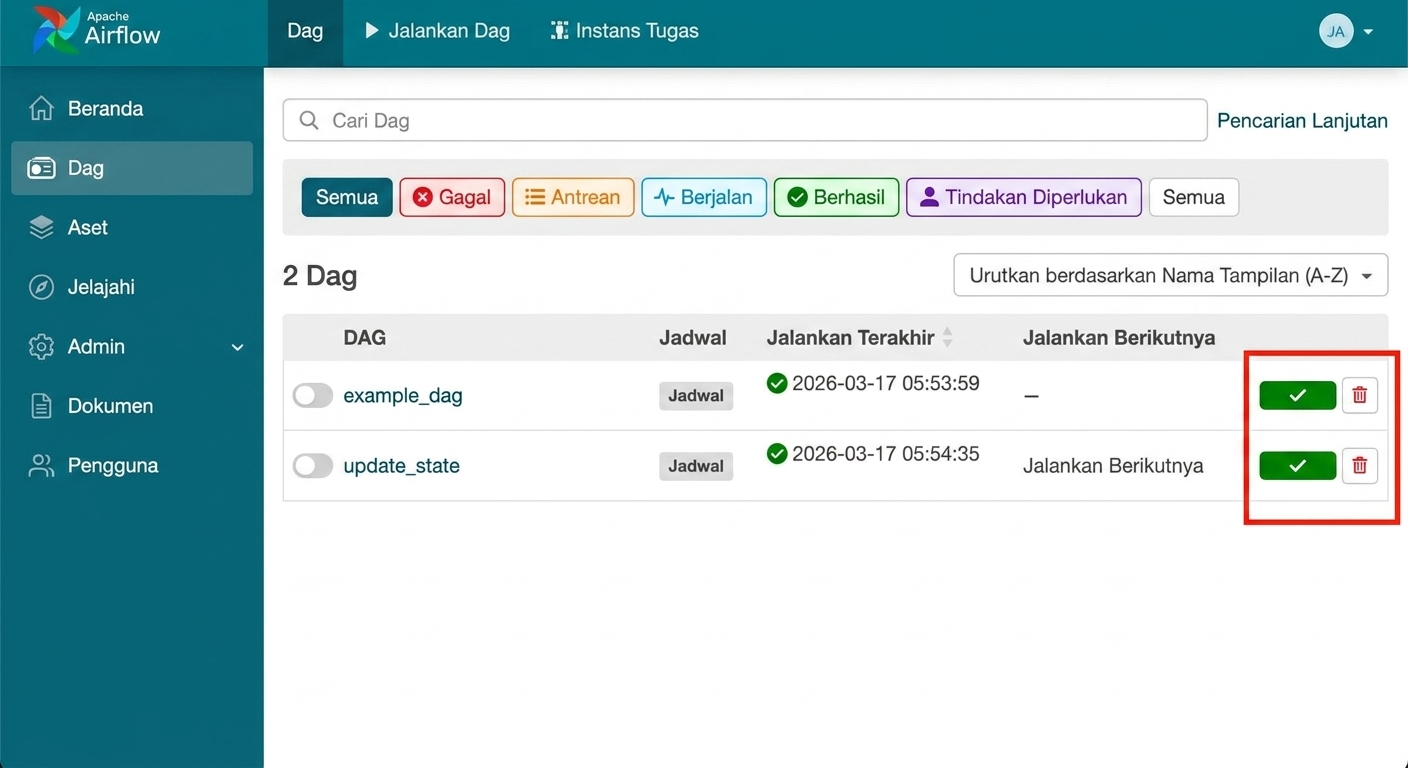Delete update_state with trash icon
Screen dimensions: 1408x768
1360,465
